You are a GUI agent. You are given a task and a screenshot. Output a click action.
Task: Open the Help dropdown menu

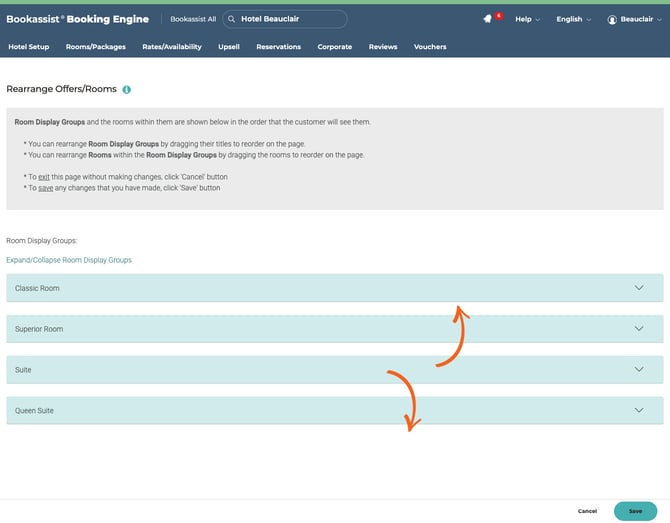(x=526, y=19)
